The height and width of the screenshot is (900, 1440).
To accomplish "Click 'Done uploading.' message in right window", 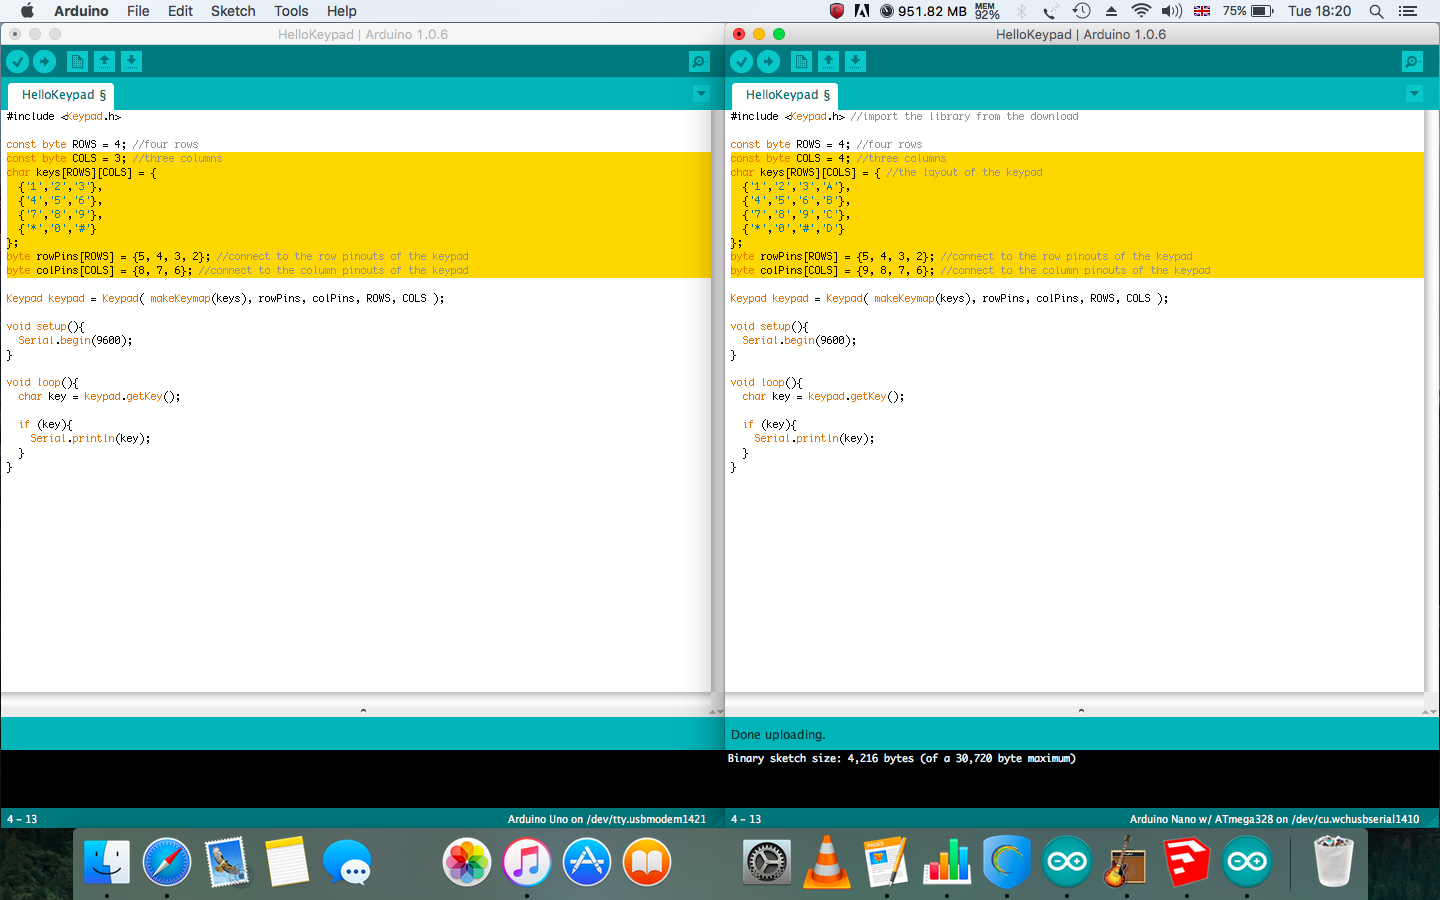I will [778, 735].
